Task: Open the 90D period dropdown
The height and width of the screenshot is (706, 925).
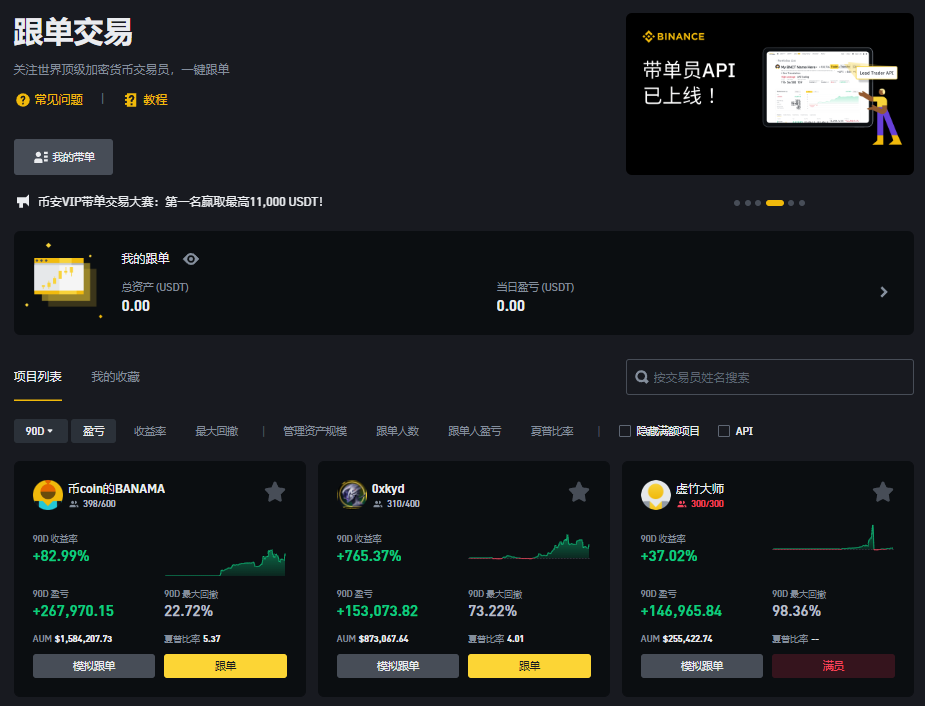Action: tap(40, 431)
